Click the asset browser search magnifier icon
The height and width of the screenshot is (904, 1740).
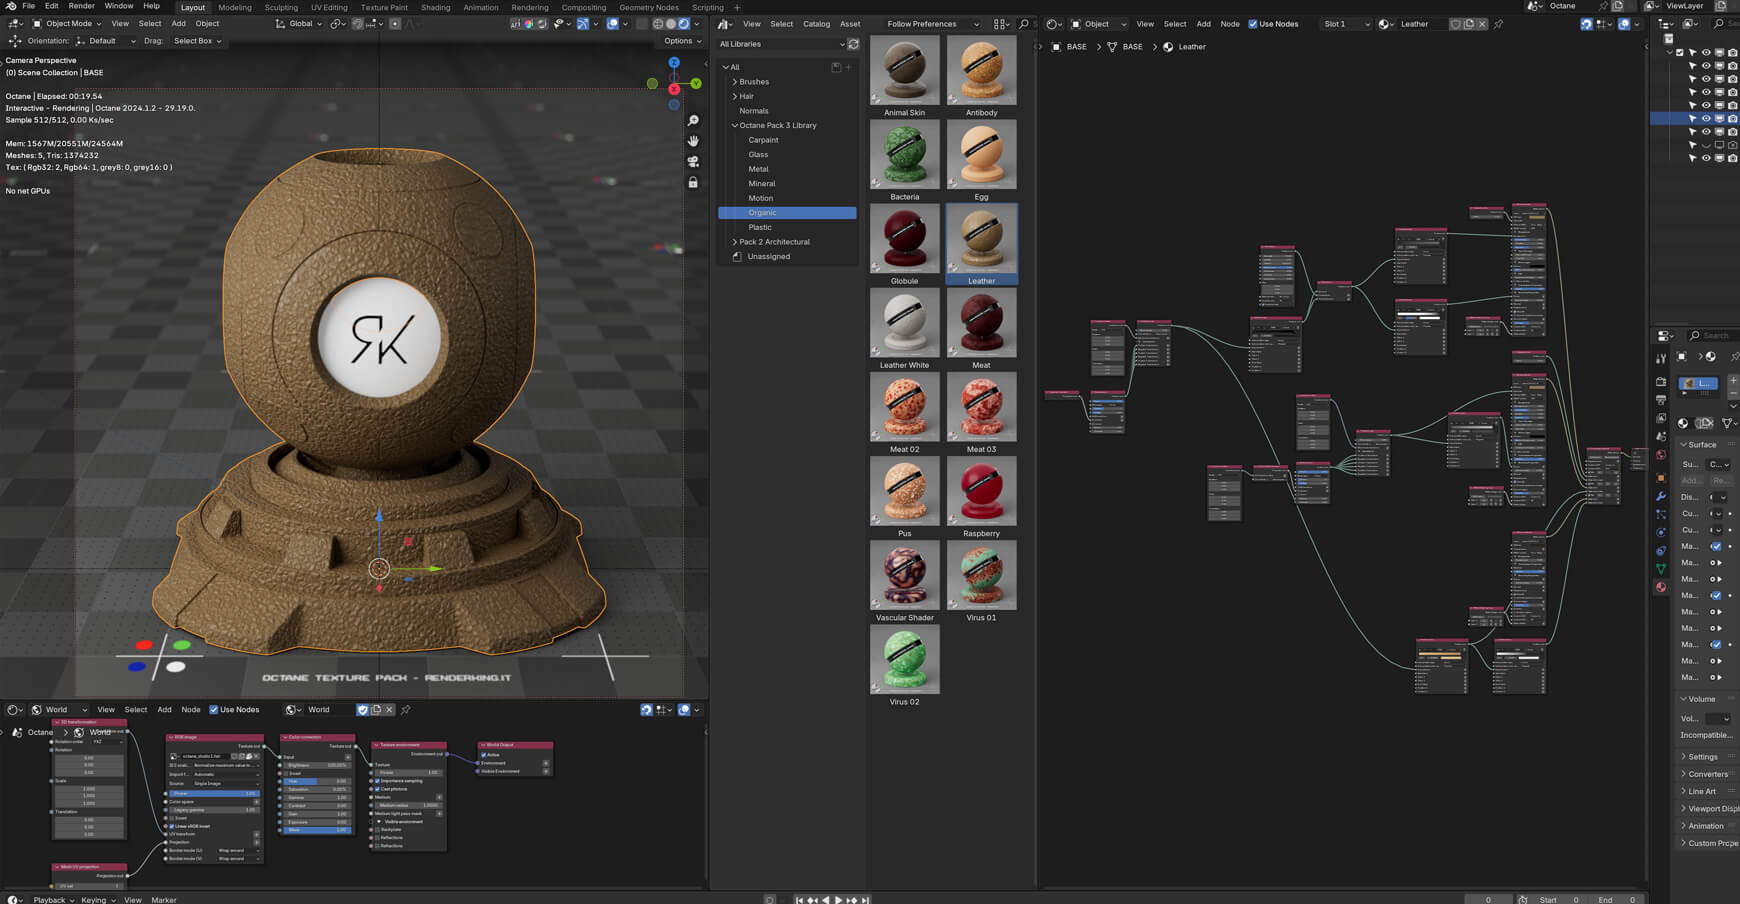pos(1024,24)
